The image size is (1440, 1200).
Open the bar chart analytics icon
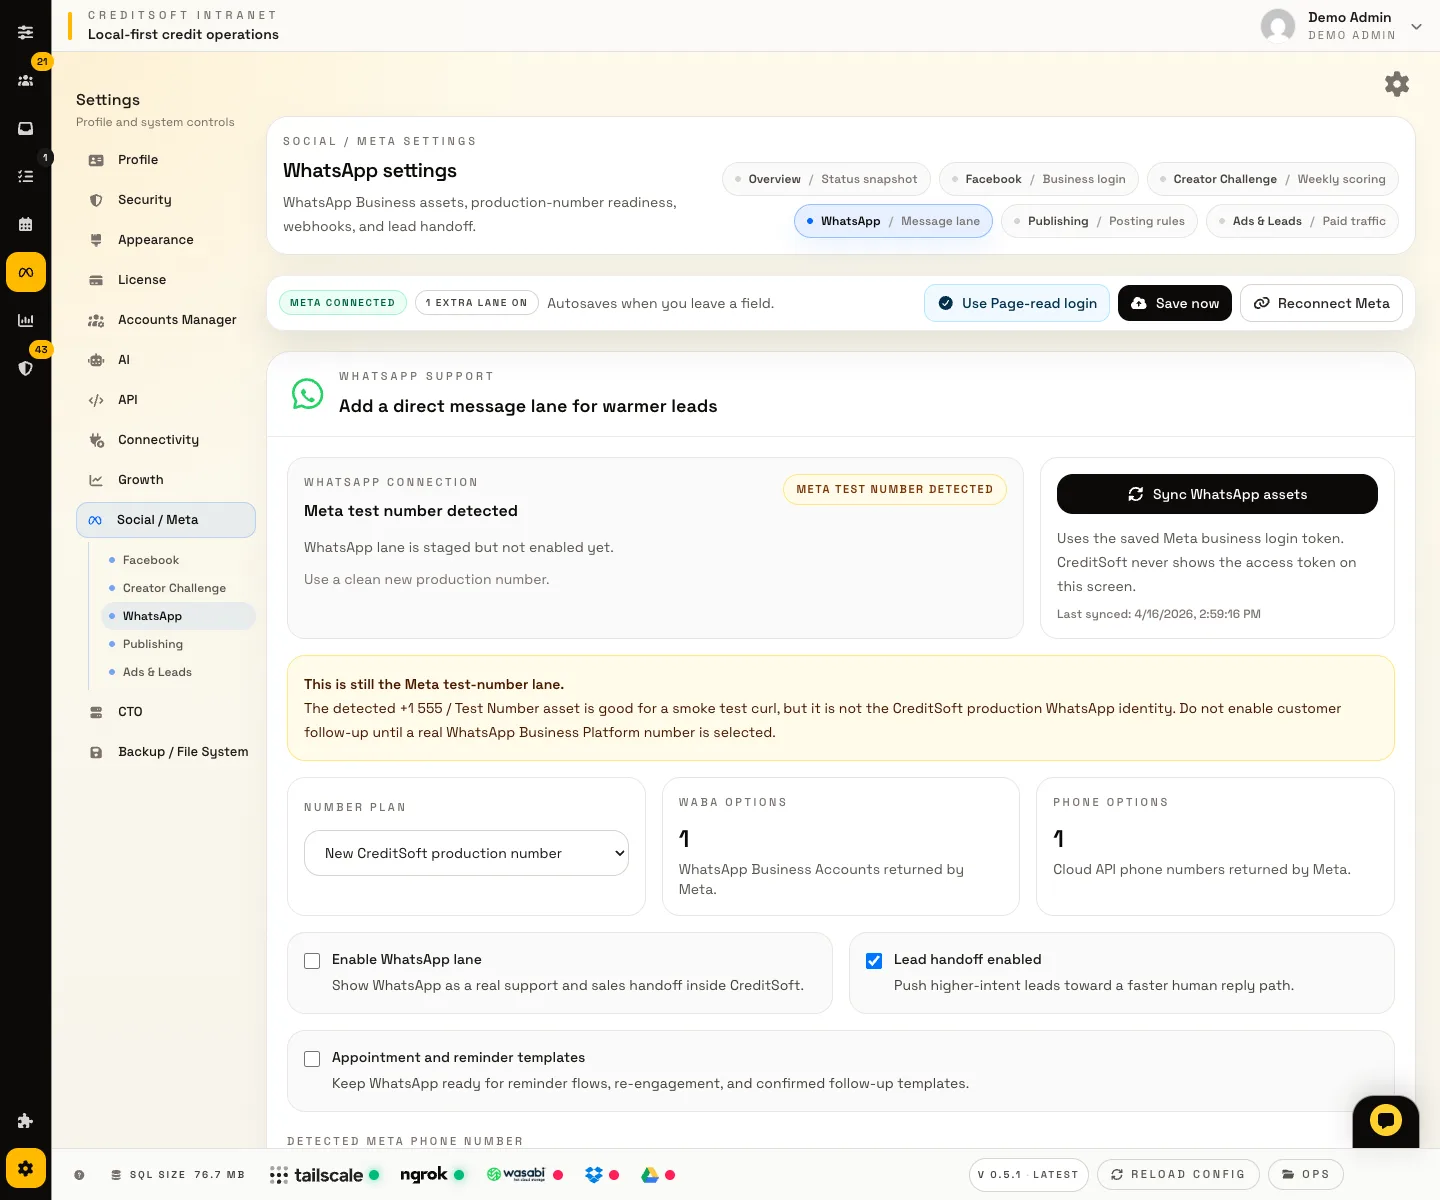(x=26, y=320)
